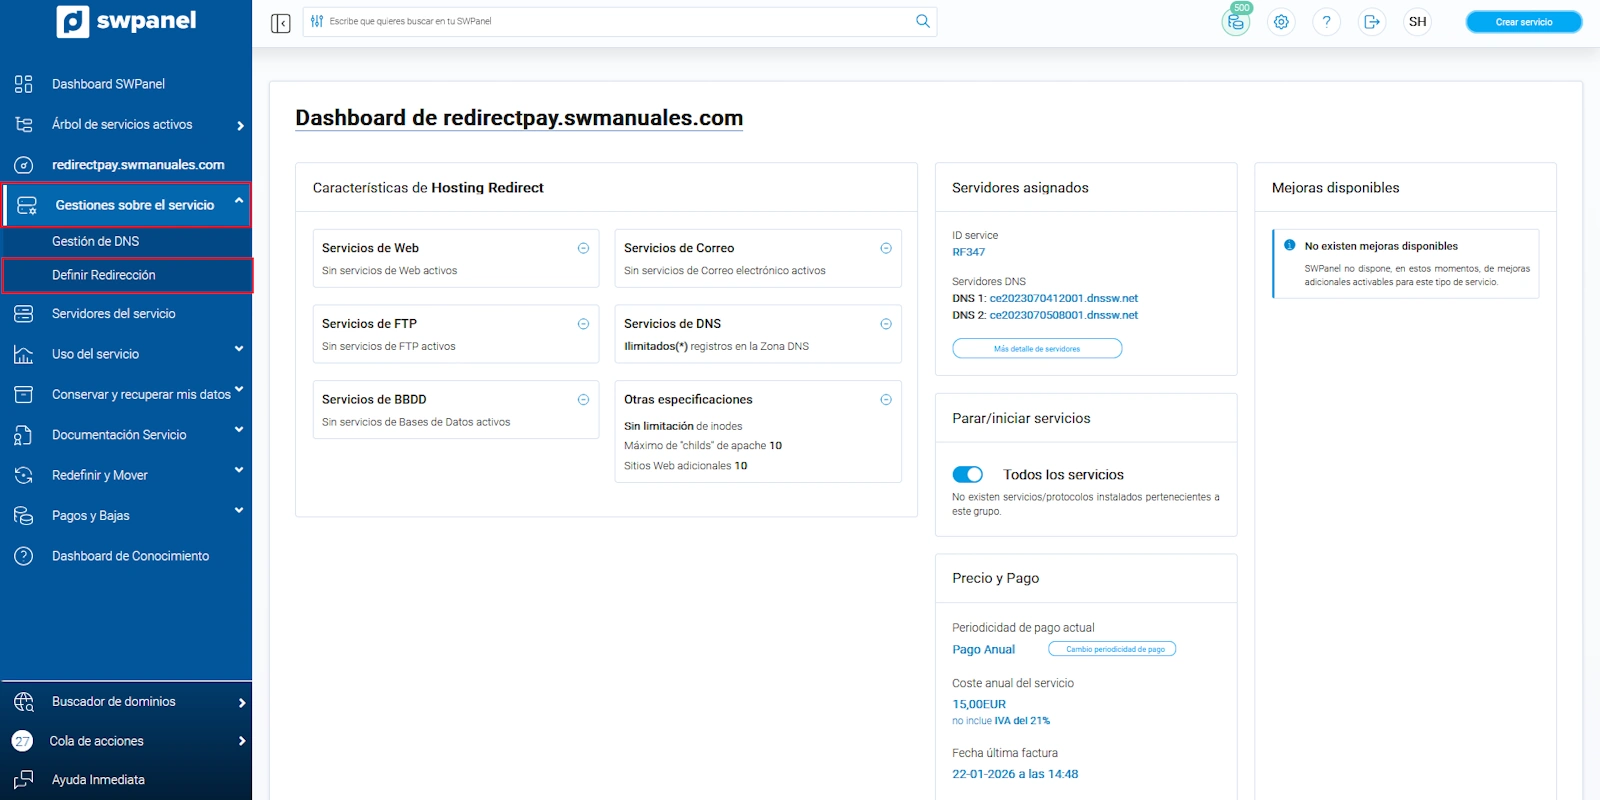
Task: Click the search filter sliders icon
Action: point(317,21)
